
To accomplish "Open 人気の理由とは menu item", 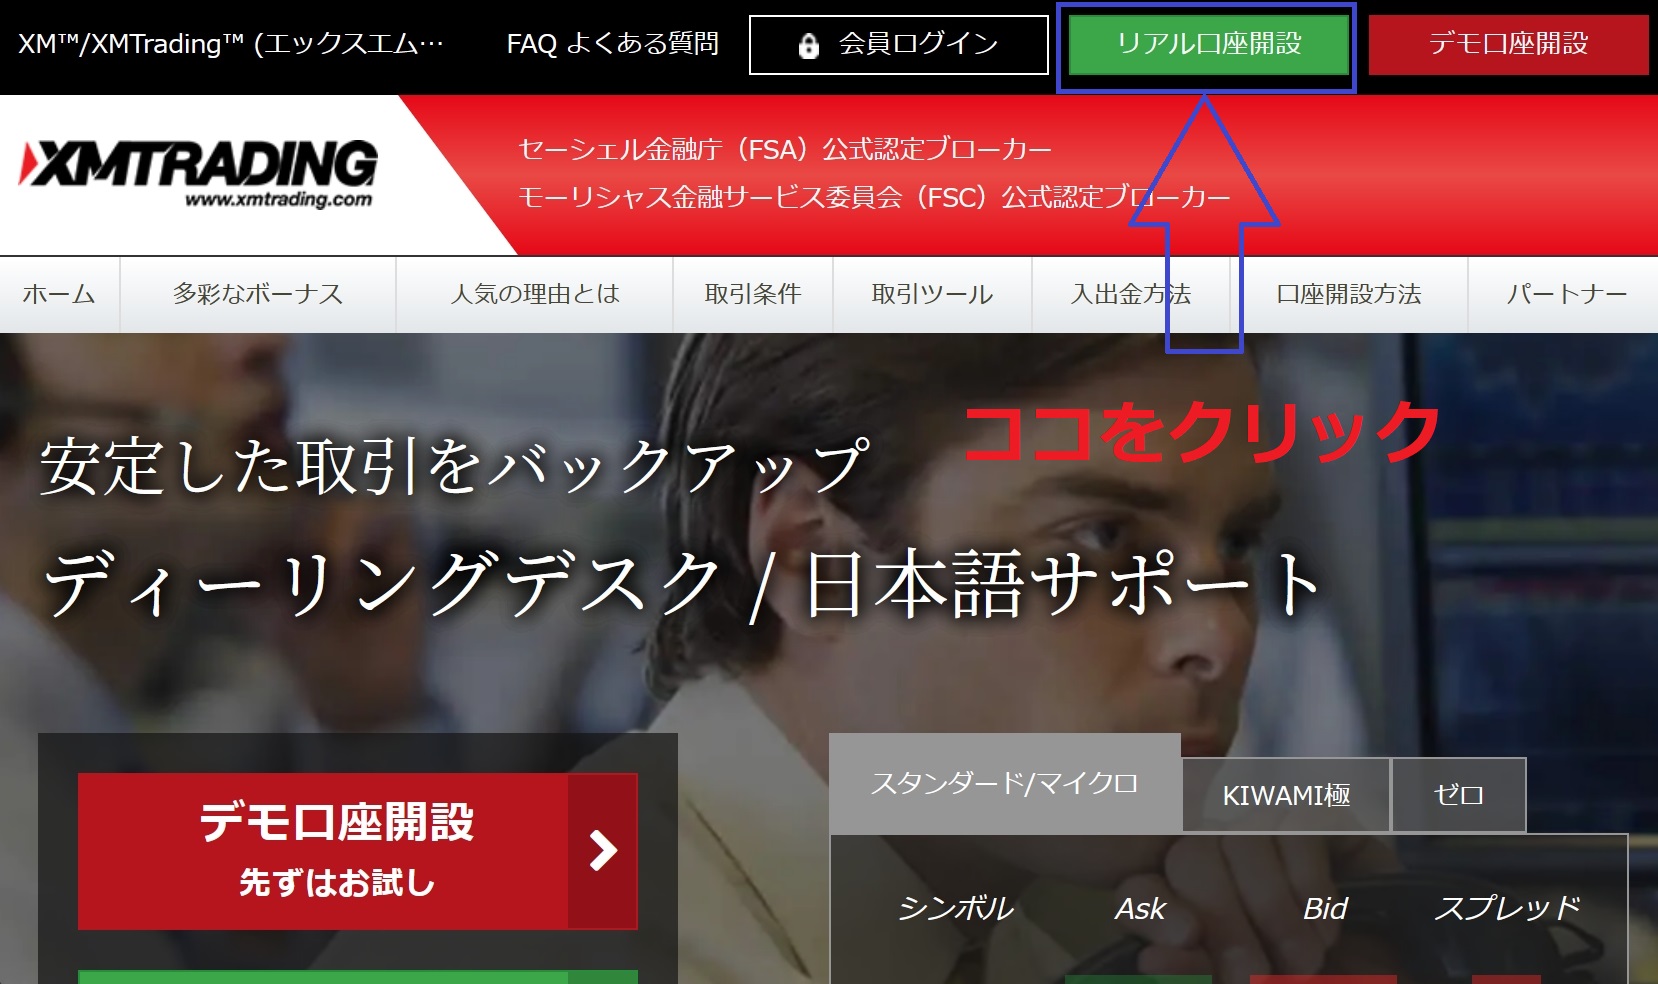I will [535, 294].
